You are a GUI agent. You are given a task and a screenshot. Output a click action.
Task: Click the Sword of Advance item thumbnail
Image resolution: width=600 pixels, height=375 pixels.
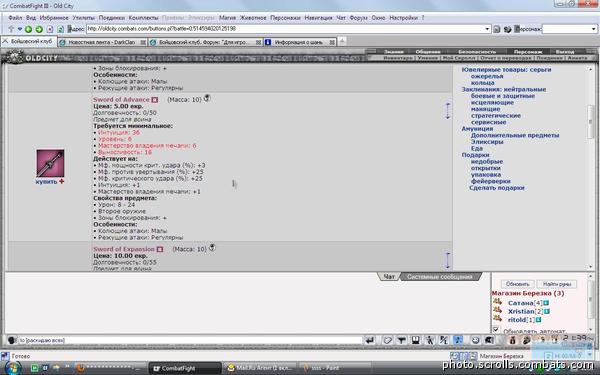[x=50, y=163]
